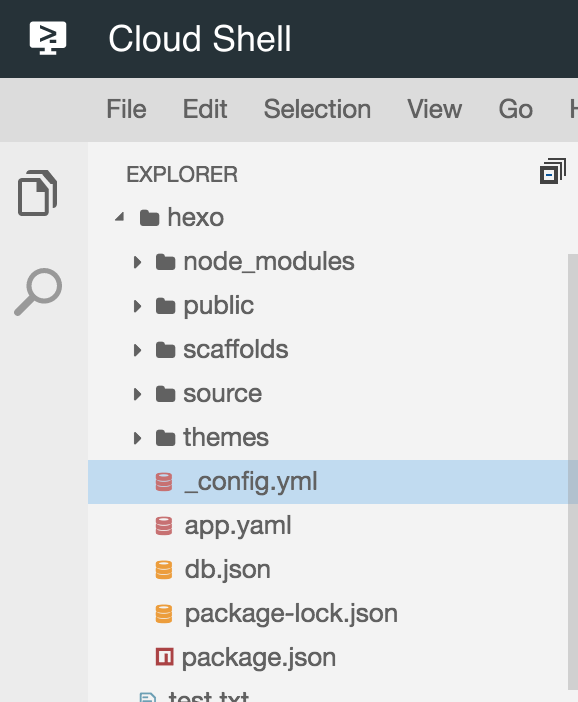Click the npm icon beside package.json
578x702 pixels.
(x=164, y=657)
